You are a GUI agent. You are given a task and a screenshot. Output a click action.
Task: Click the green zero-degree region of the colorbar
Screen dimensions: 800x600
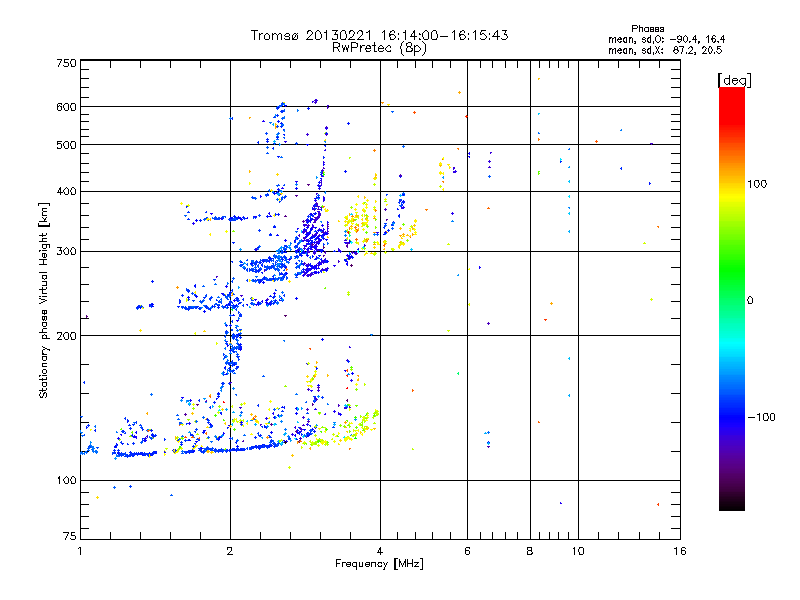[732, 300]
